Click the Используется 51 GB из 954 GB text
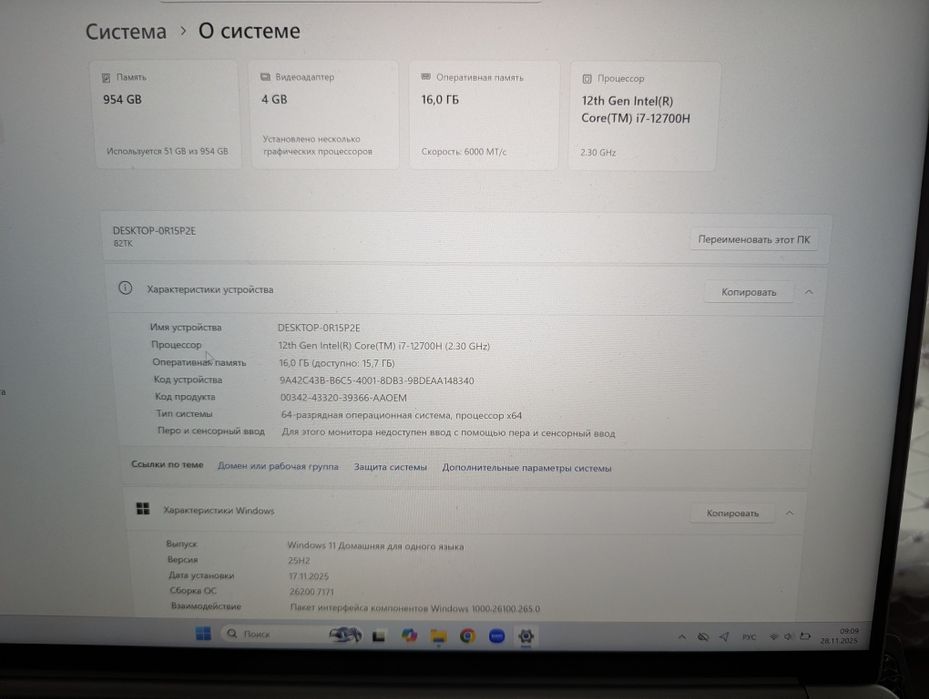Viewport: 929px width, 699px height. 167,151
